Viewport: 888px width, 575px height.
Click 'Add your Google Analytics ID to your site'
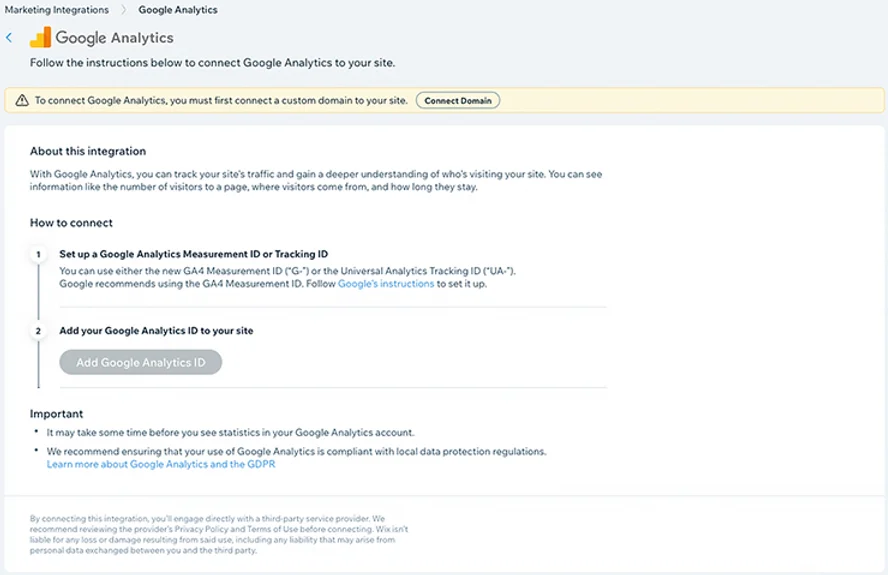pyautogui.click(x=156, y=330)
